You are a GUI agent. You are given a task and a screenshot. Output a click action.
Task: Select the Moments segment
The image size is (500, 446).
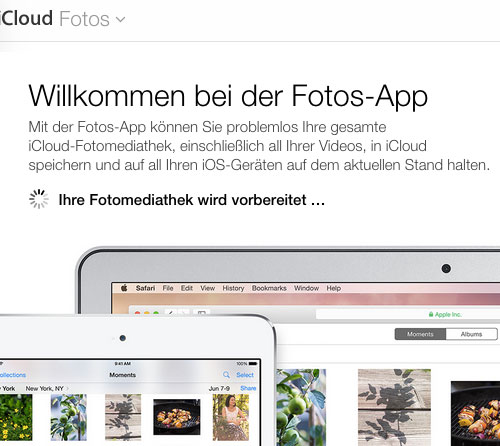[420, 334]
